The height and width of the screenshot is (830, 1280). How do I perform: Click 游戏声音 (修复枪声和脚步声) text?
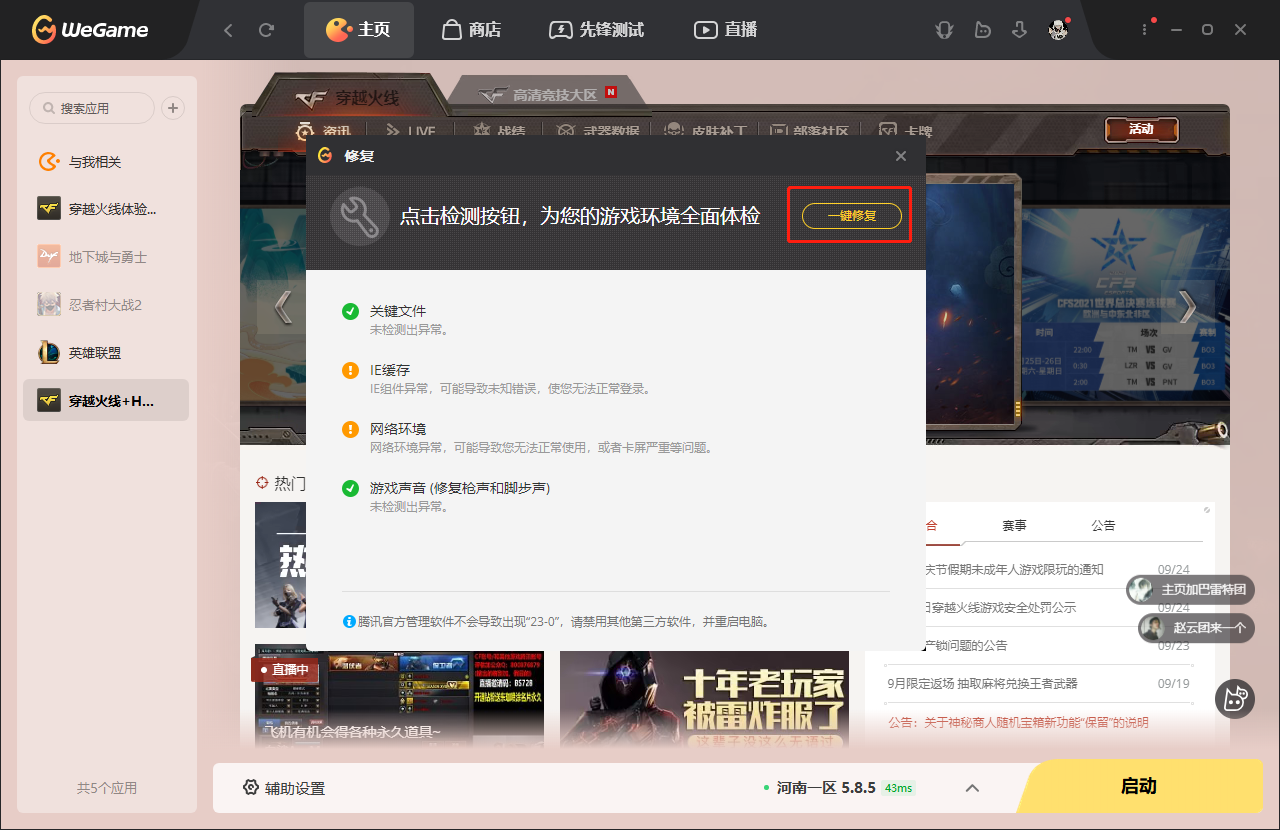(460, 488)
